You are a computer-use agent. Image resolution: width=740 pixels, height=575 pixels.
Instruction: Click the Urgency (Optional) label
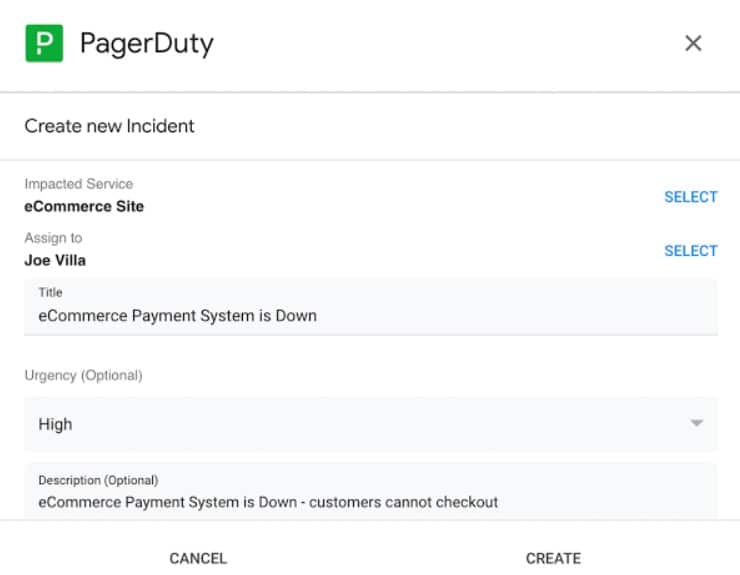coord(84,376)
